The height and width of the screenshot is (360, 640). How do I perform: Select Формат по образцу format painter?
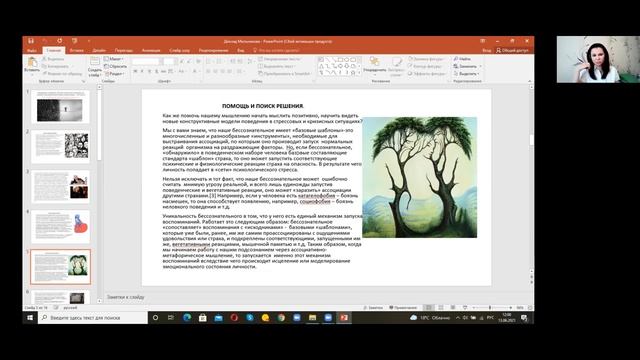click(62, 73)
